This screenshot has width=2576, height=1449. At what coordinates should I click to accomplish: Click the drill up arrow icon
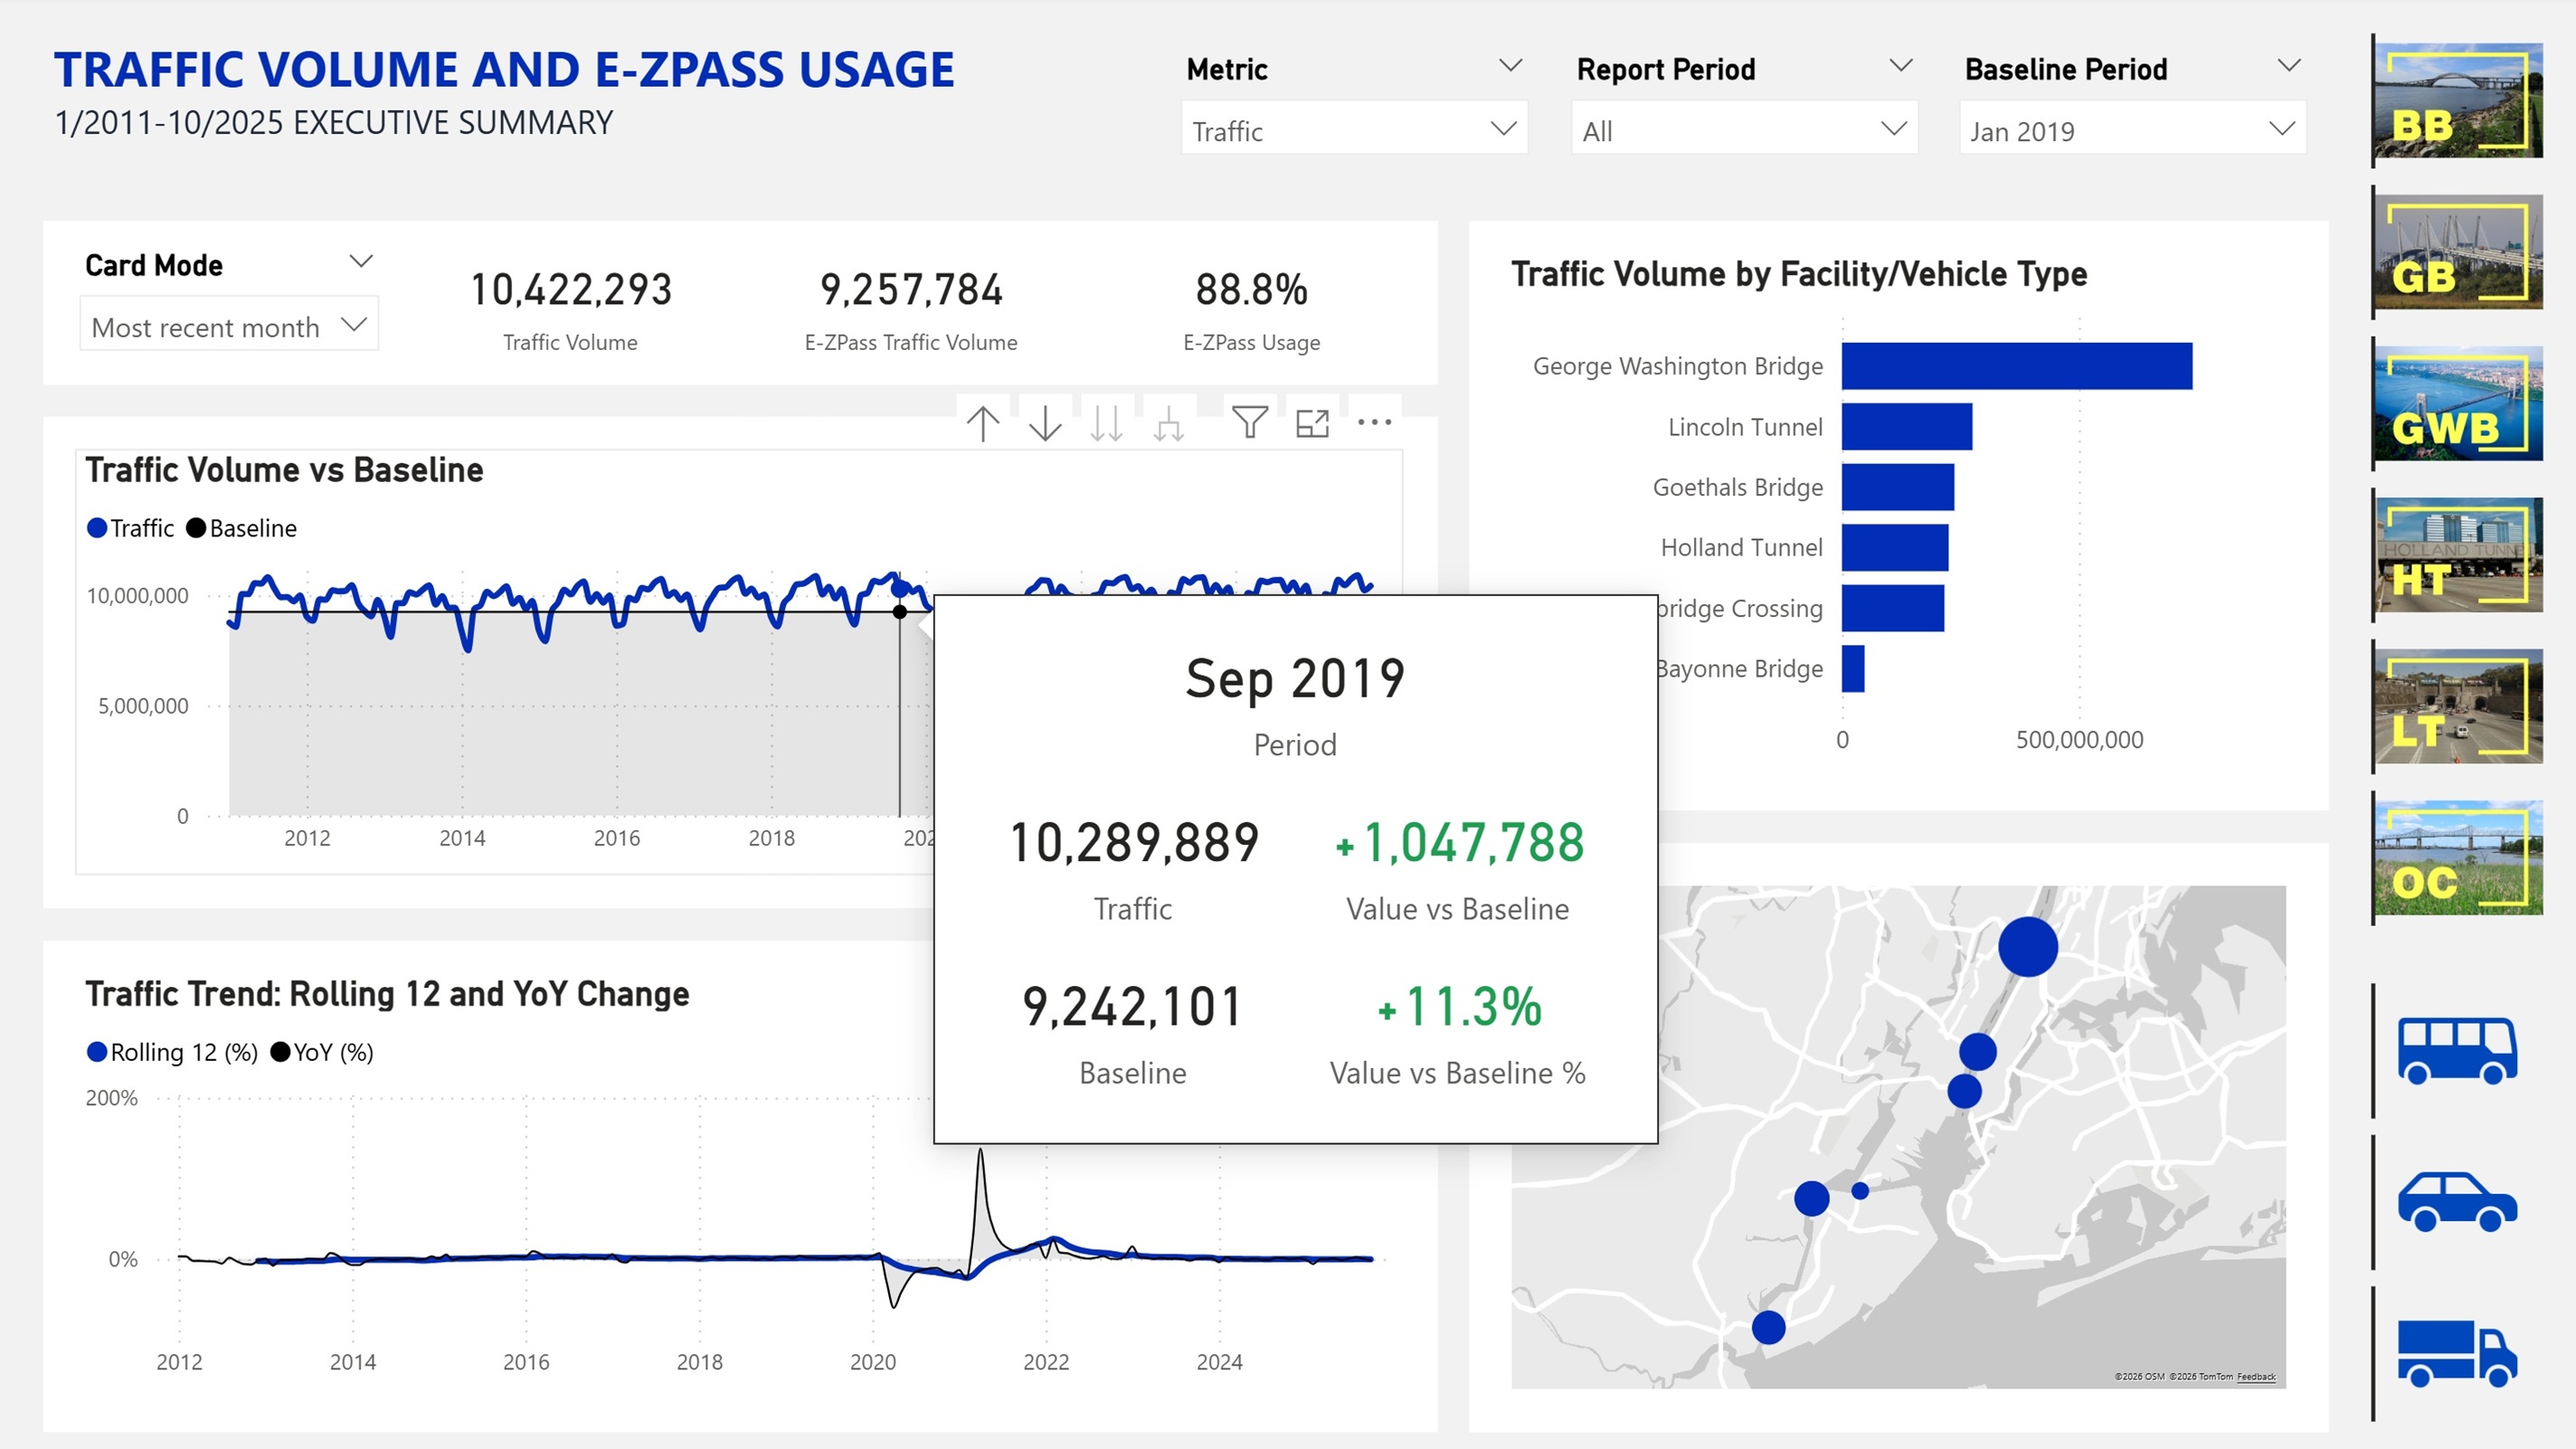pos(983,423)
